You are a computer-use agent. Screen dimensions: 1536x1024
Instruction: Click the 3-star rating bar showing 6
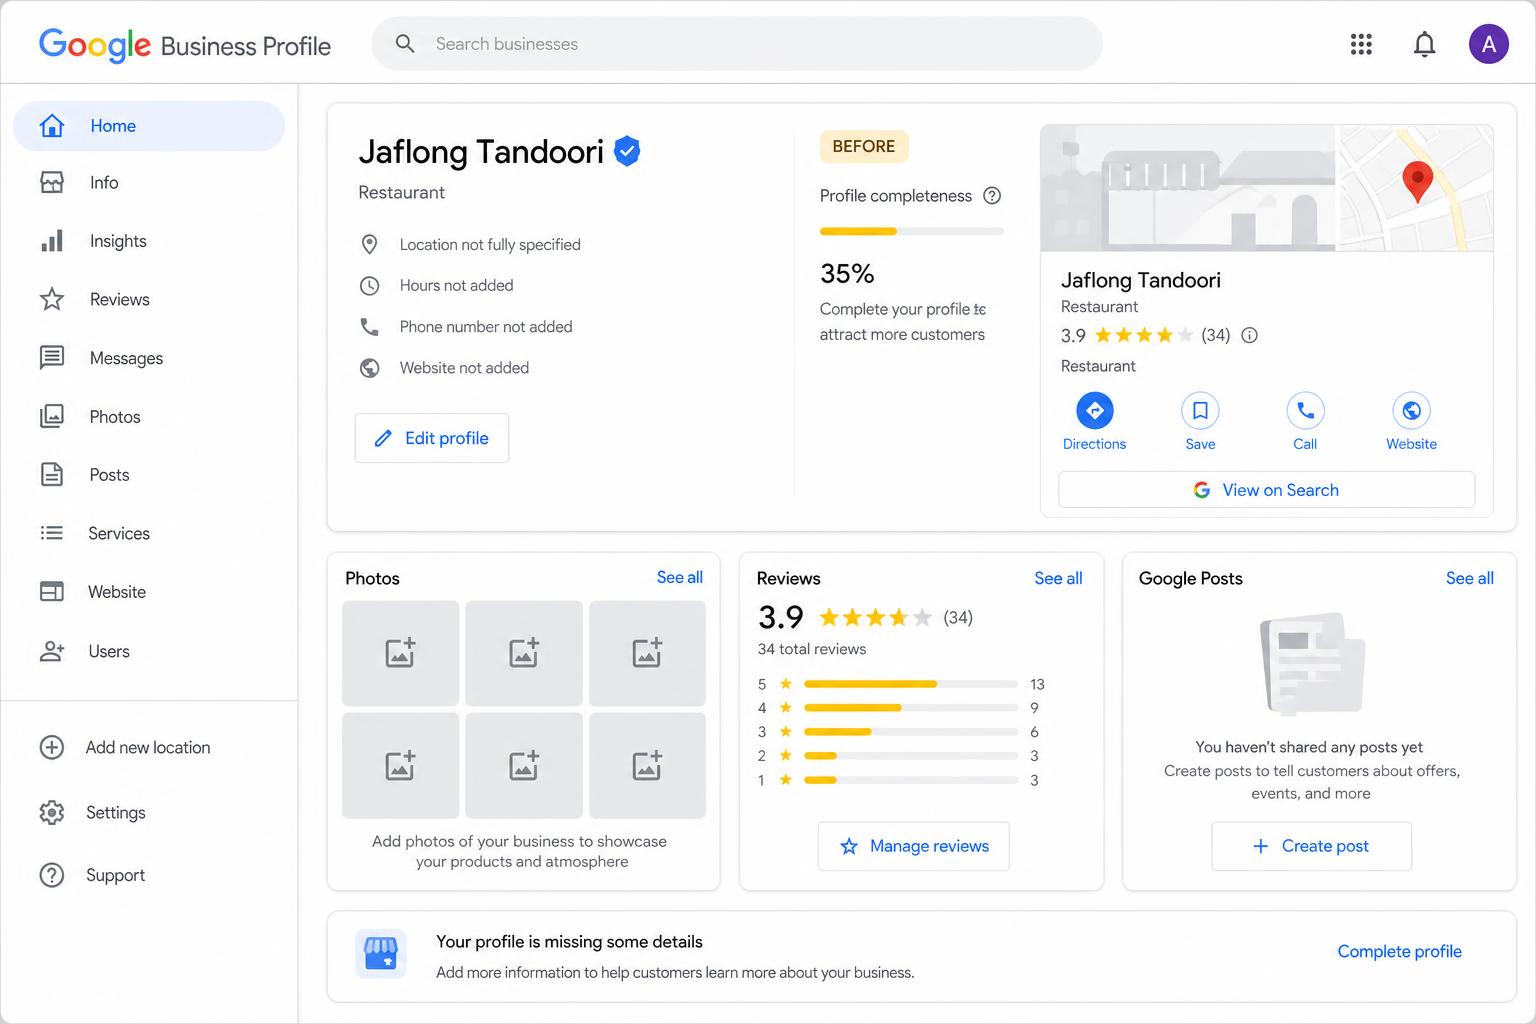(911, 732)
